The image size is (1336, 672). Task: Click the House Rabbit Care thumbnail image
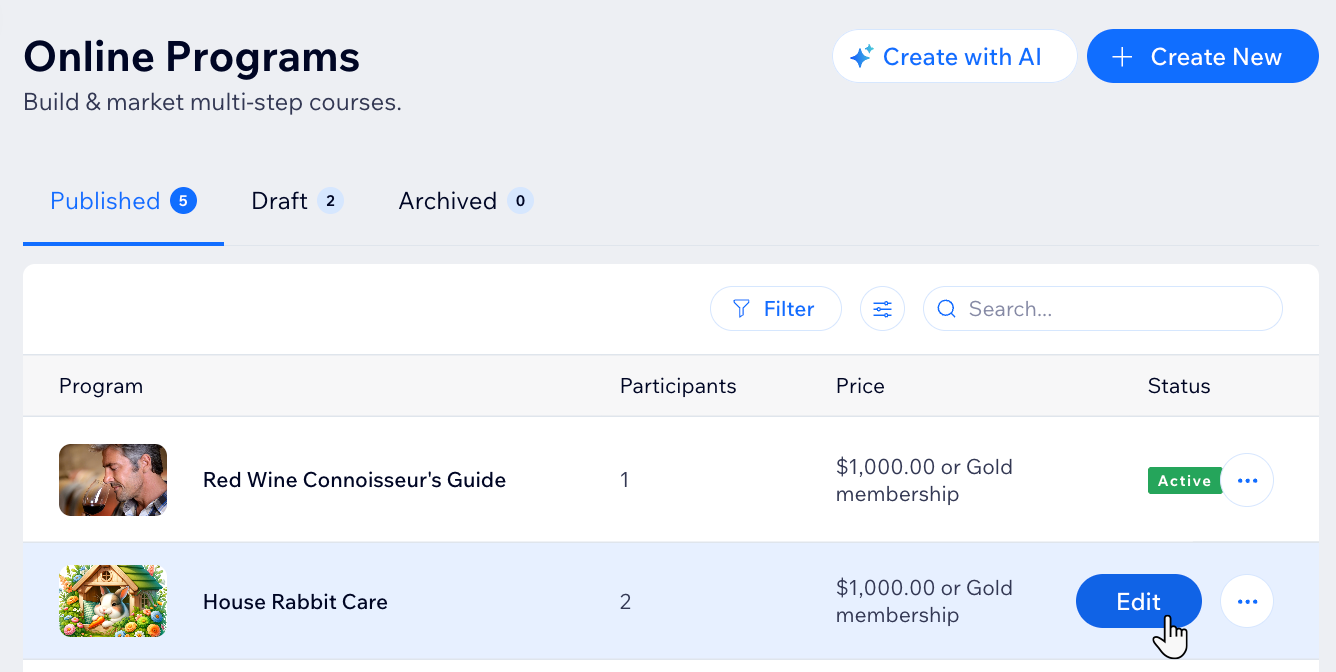tap(113, 601)
